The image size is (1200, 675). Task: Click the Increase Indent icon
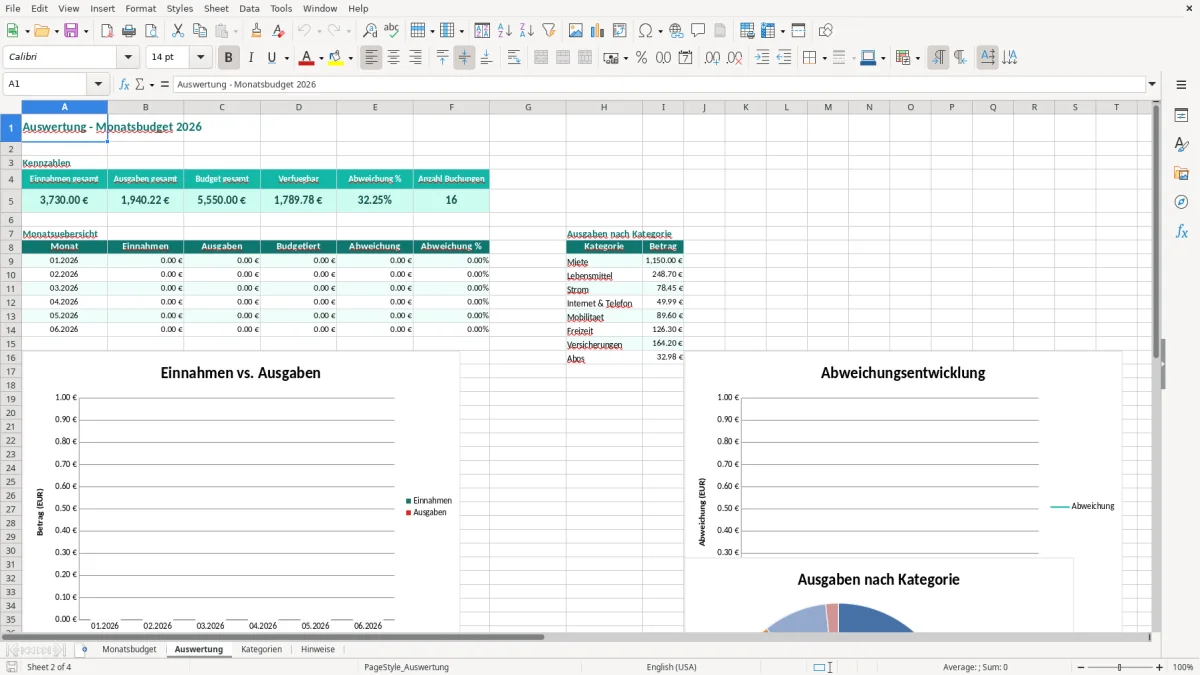[x=762, y=58]
